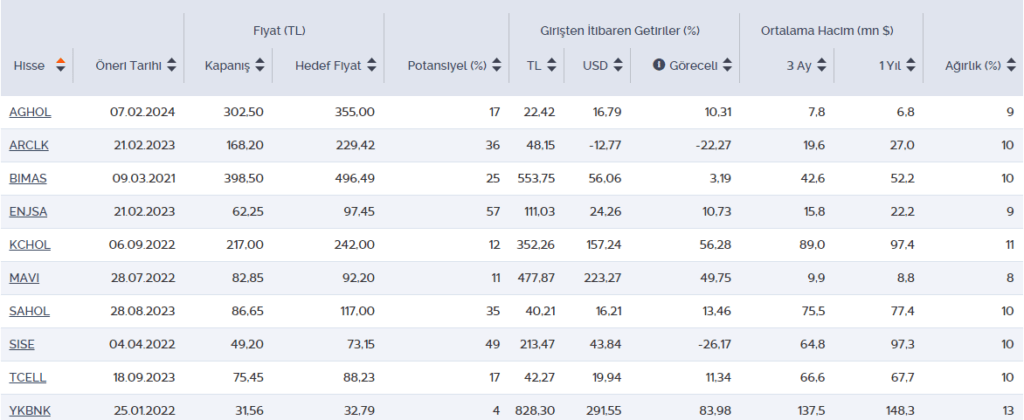The height and width of the screenshot is (420, 1024).
Task: Click TCELL target price 88,23
Action: click(359, 378)
